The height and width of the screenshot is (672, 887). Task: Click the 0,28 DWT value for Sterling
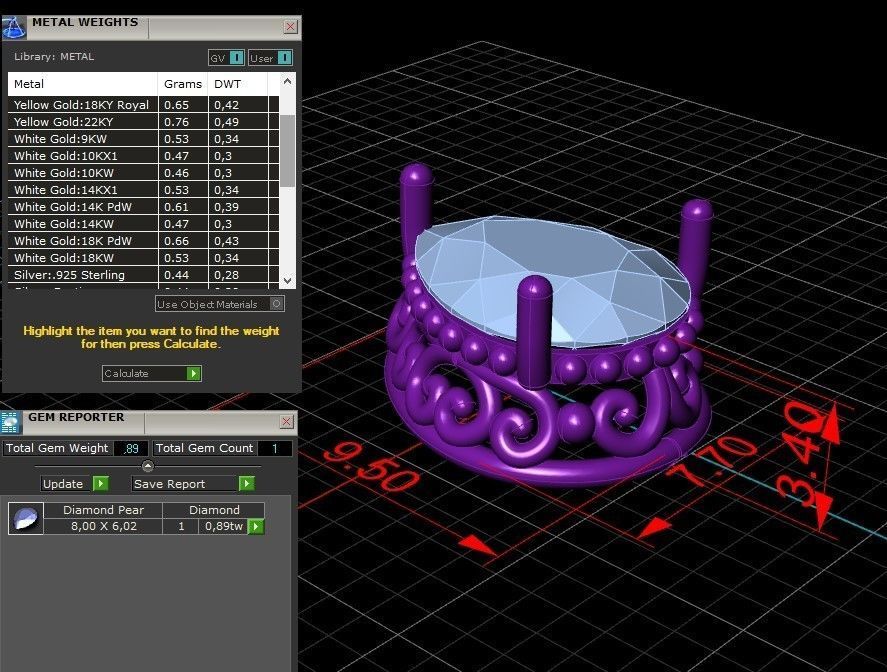point(226,274)
